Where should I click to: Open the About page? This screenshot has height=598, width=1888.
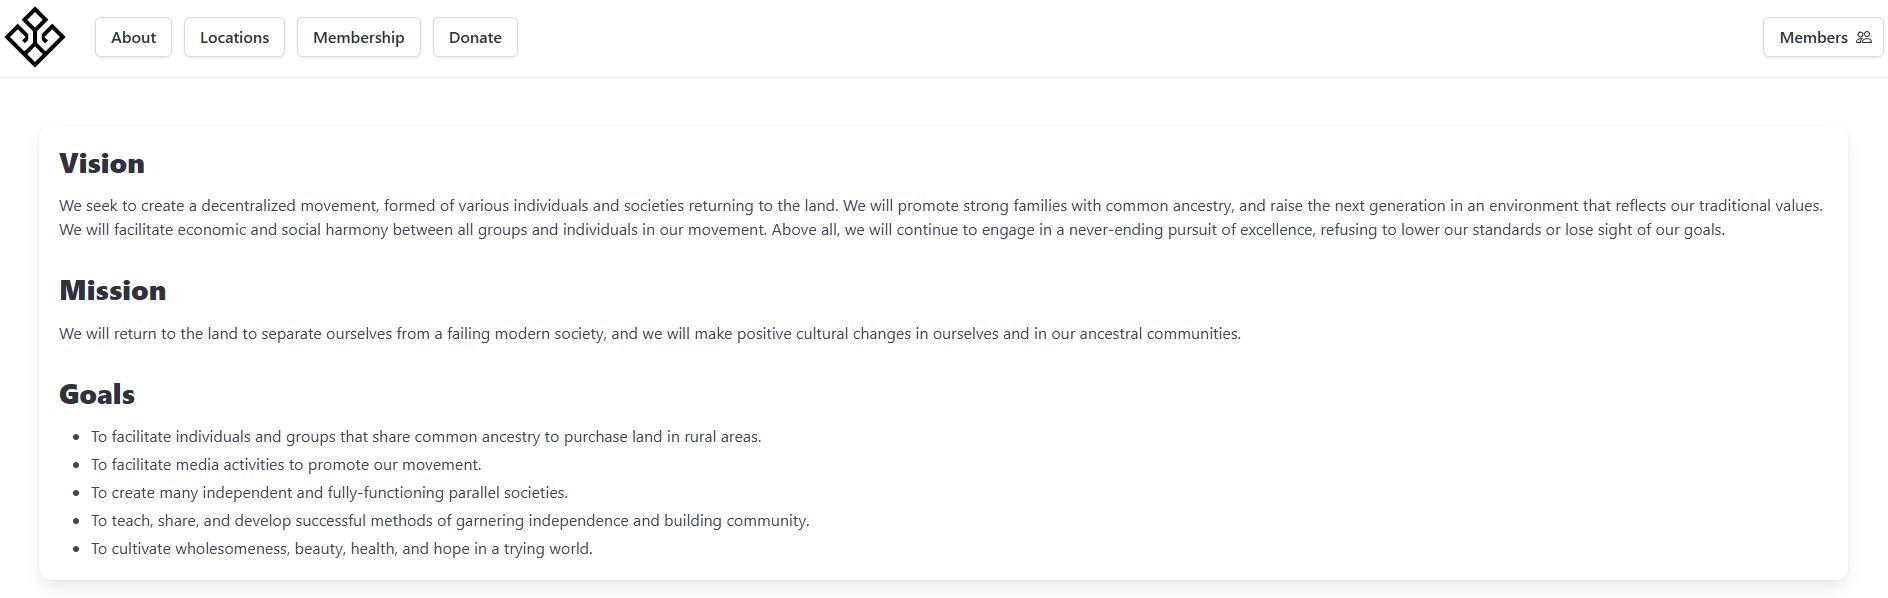(x=133, y=37)
